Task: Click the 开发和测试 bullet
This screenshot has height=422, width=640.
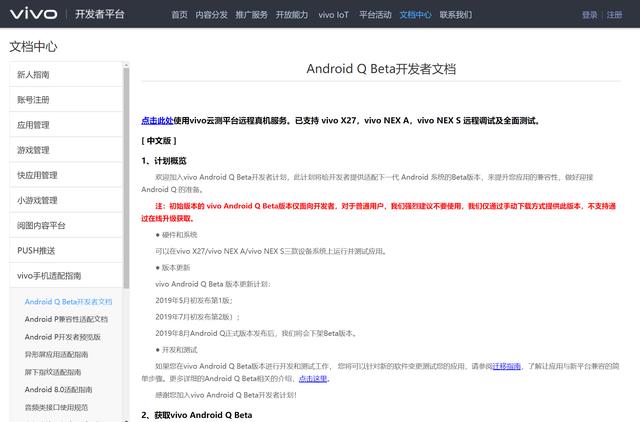Action: pyautogui.click(x=176, y=350)
